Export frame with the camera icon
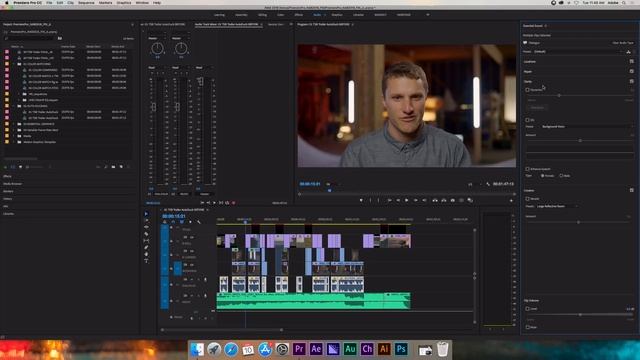This screenshot has height=360, width=640. tap(453, 200)
